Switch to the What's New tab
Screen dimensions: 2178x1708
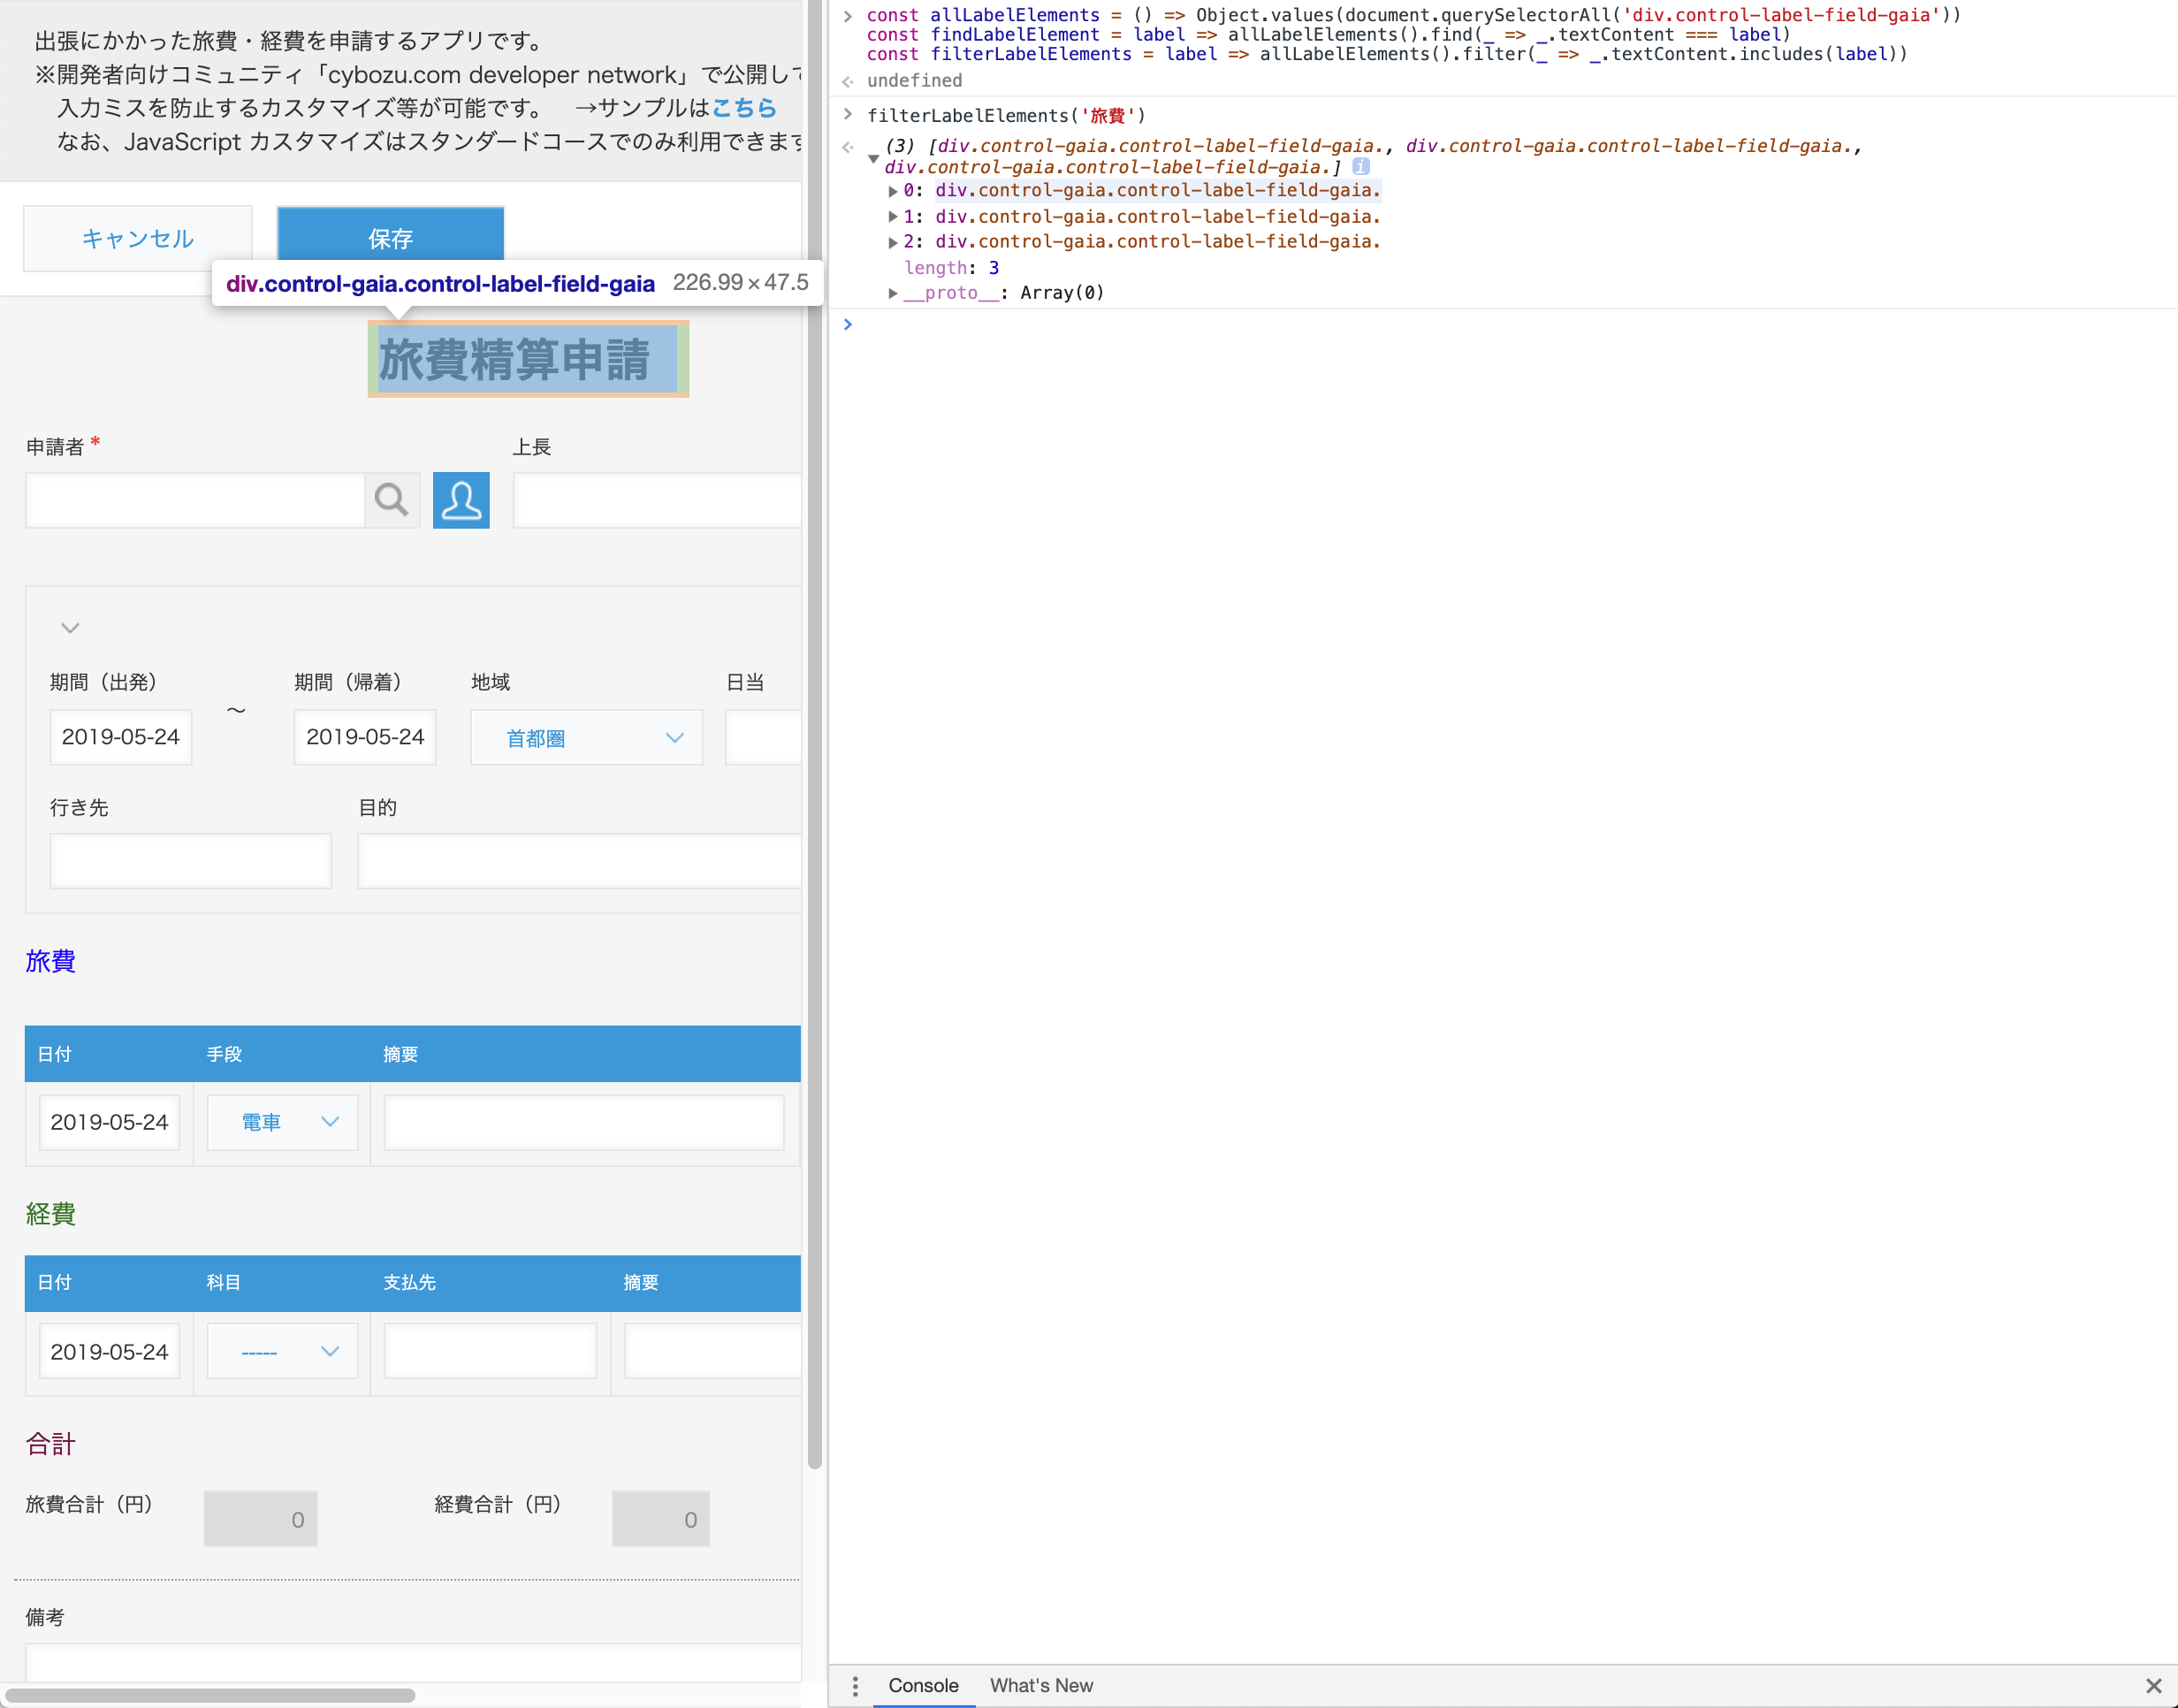coord(1041,1685)
